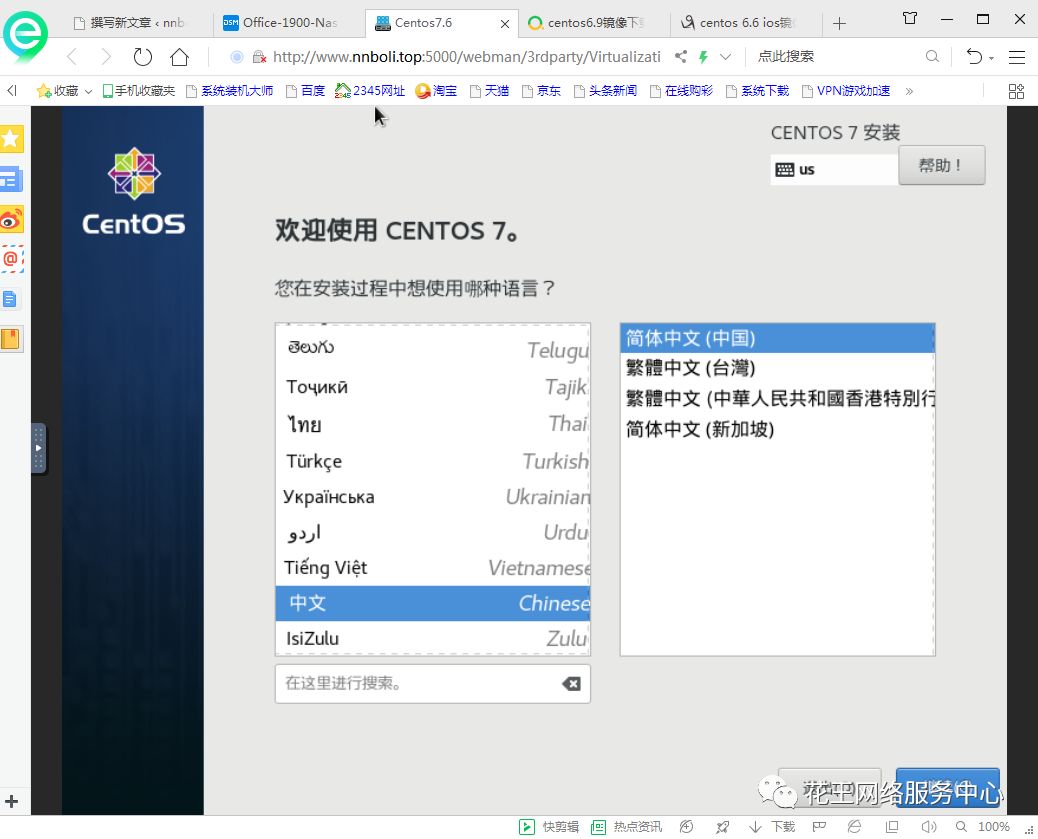The height and width of the screenshot is (839, 1038).
Task: Open the Weibo sidebar icon
Action: coord(11,219)
